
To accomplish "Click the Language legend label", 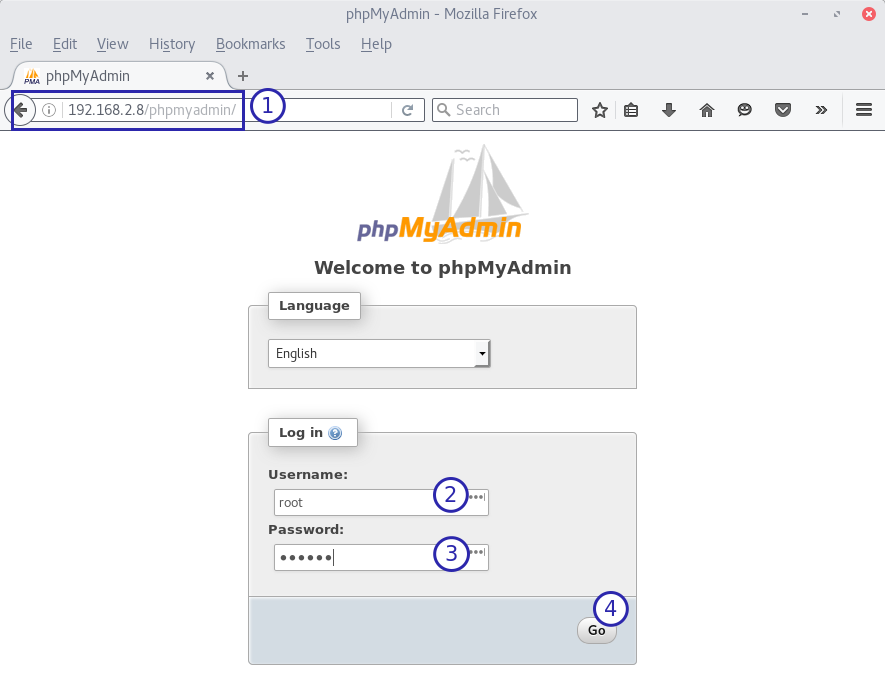I will point(314,306).
